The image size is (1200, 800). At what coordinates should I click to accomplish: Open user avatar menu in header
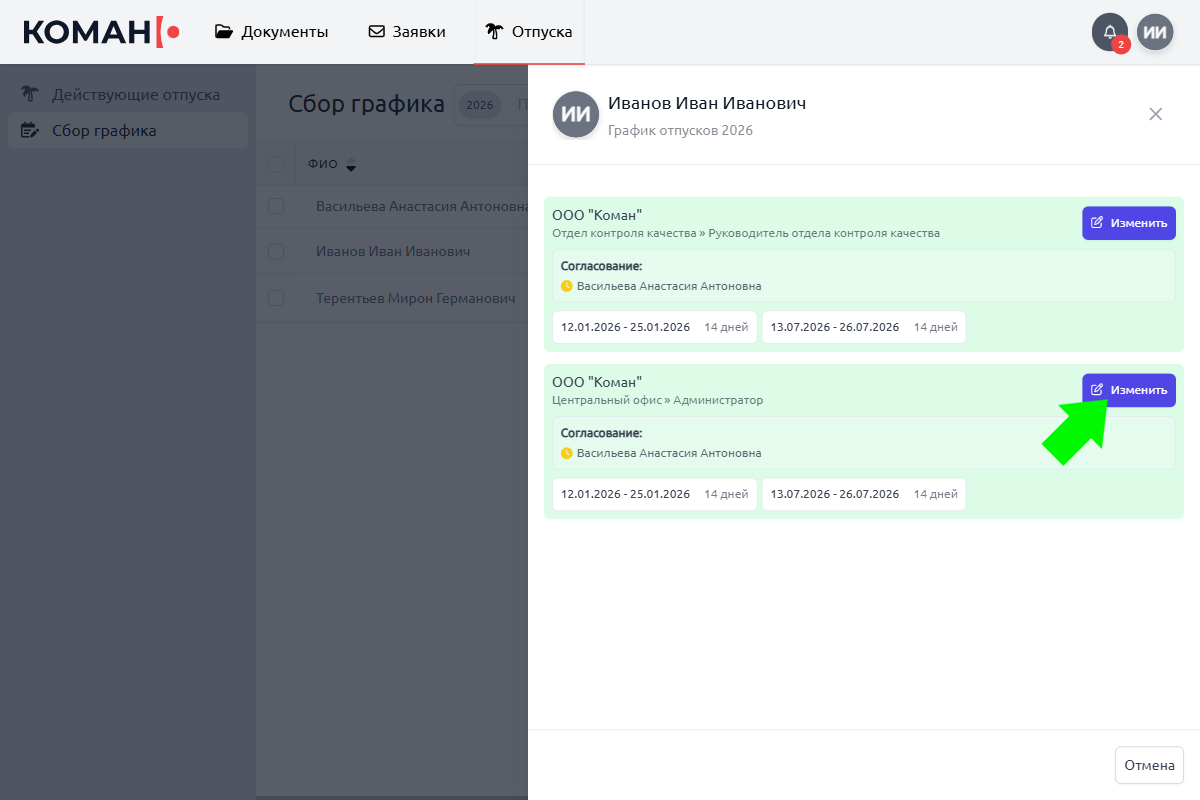coord(1155,32)
